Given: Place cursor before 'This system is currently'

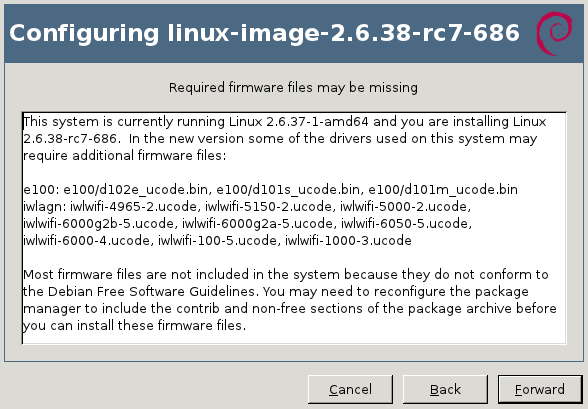Looking at the screenshot, I should click(24, 122).
